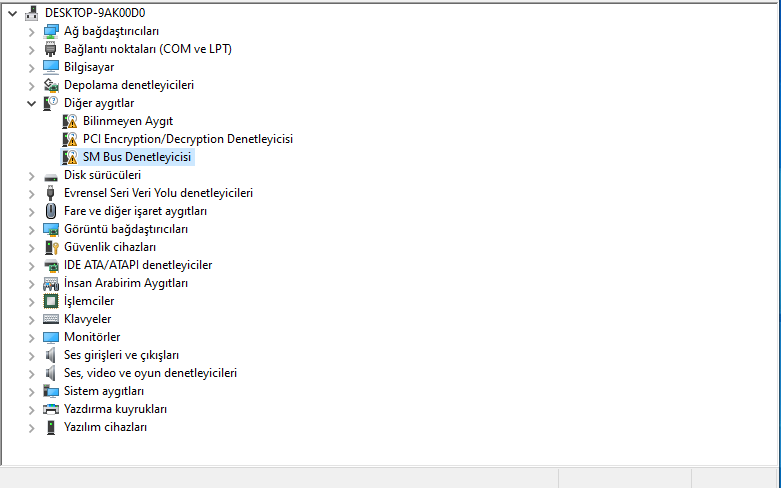This screenshot has width=781, height=488.
Task: Select the Sistem aygıtları label text
Action: (x=104, y=391)
